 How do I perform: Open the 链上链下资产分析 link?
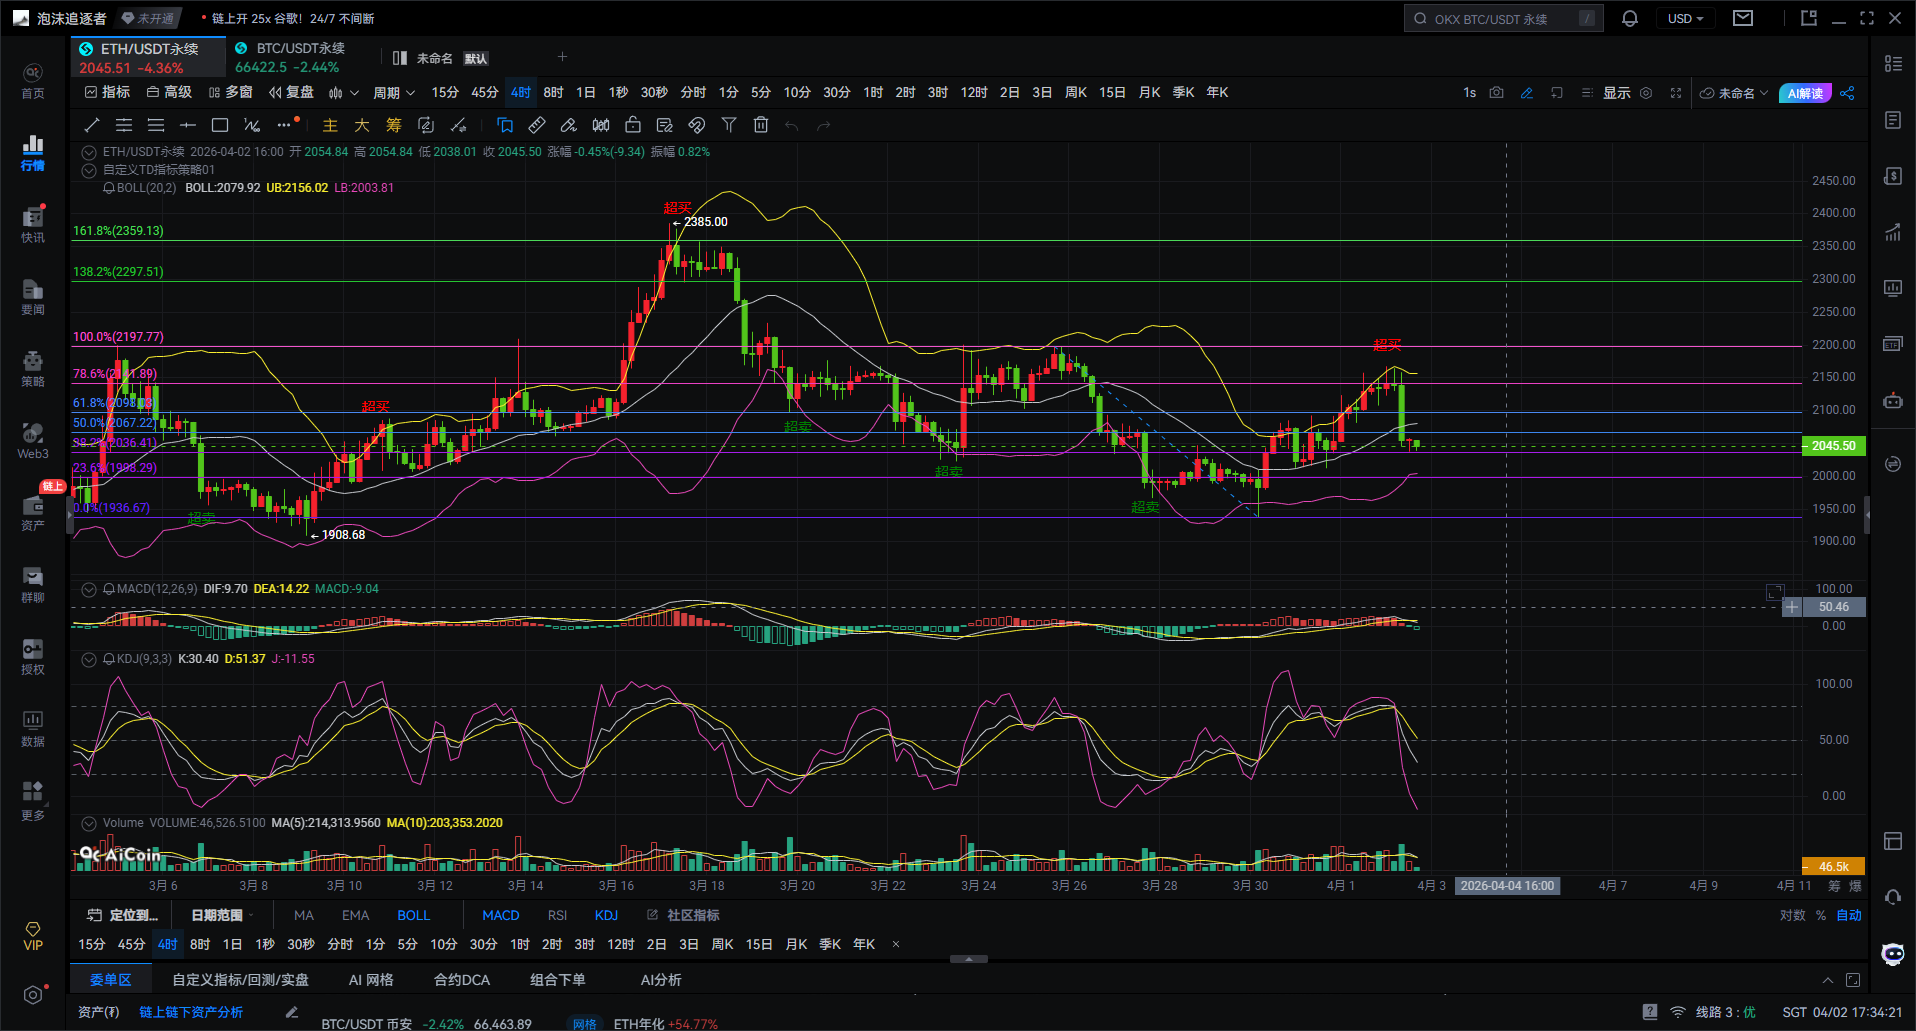click(x=191, y=1012)
